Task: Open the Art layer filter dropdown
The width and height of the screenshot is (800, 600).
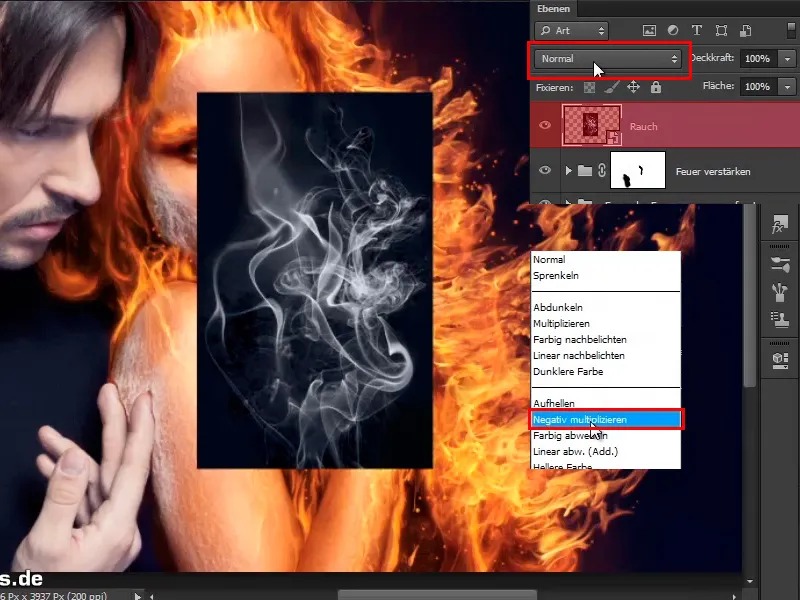Action: tap(571, 31)
